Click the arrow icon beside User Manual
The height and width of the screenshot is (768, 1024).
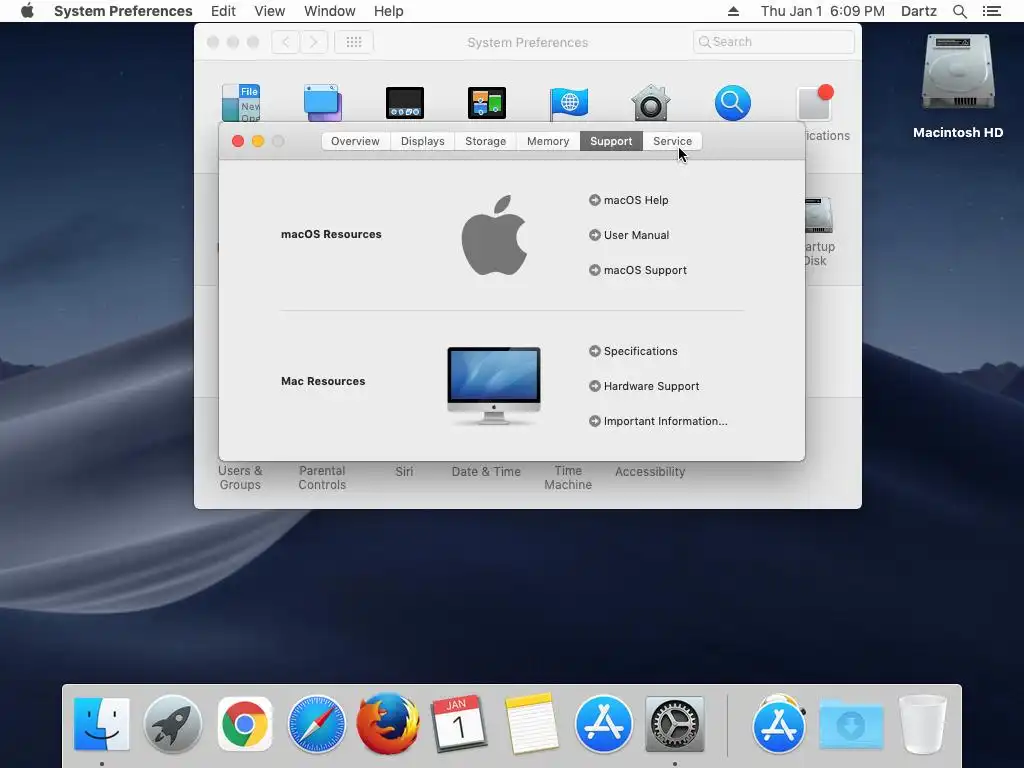tap(595, 235)
